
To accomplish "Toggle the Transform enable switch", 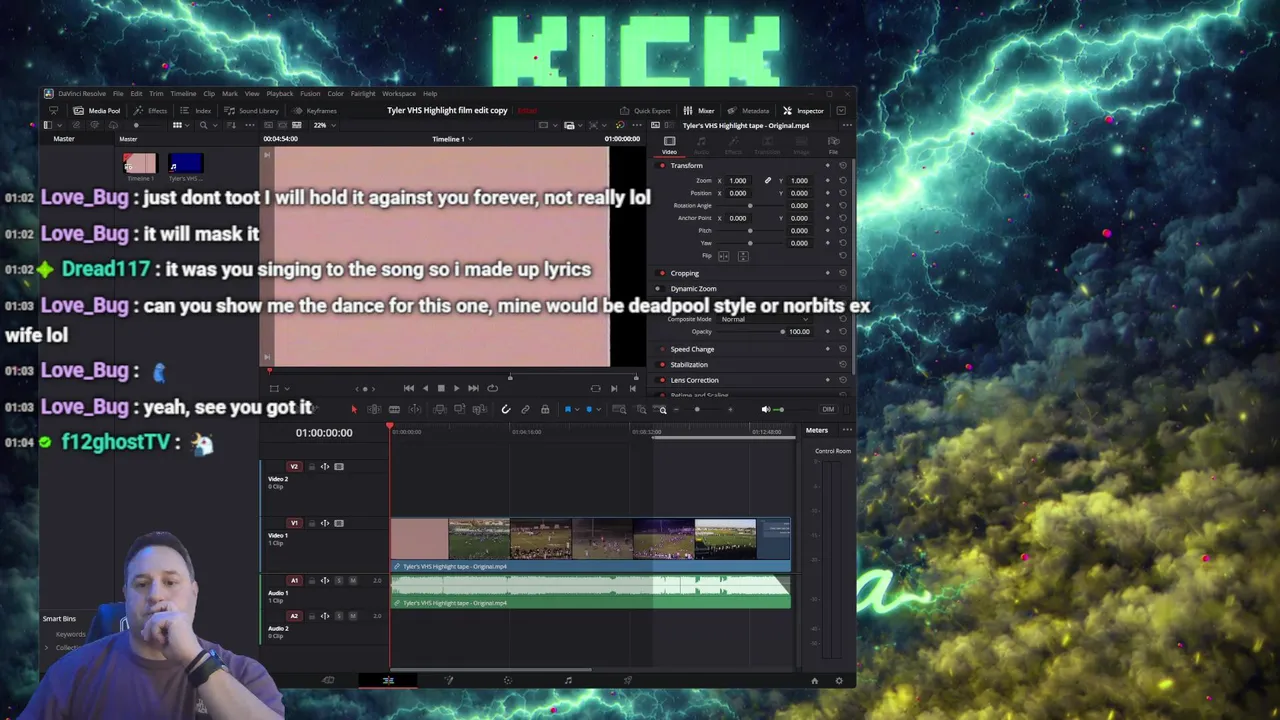I will click(x=662, y=166).
